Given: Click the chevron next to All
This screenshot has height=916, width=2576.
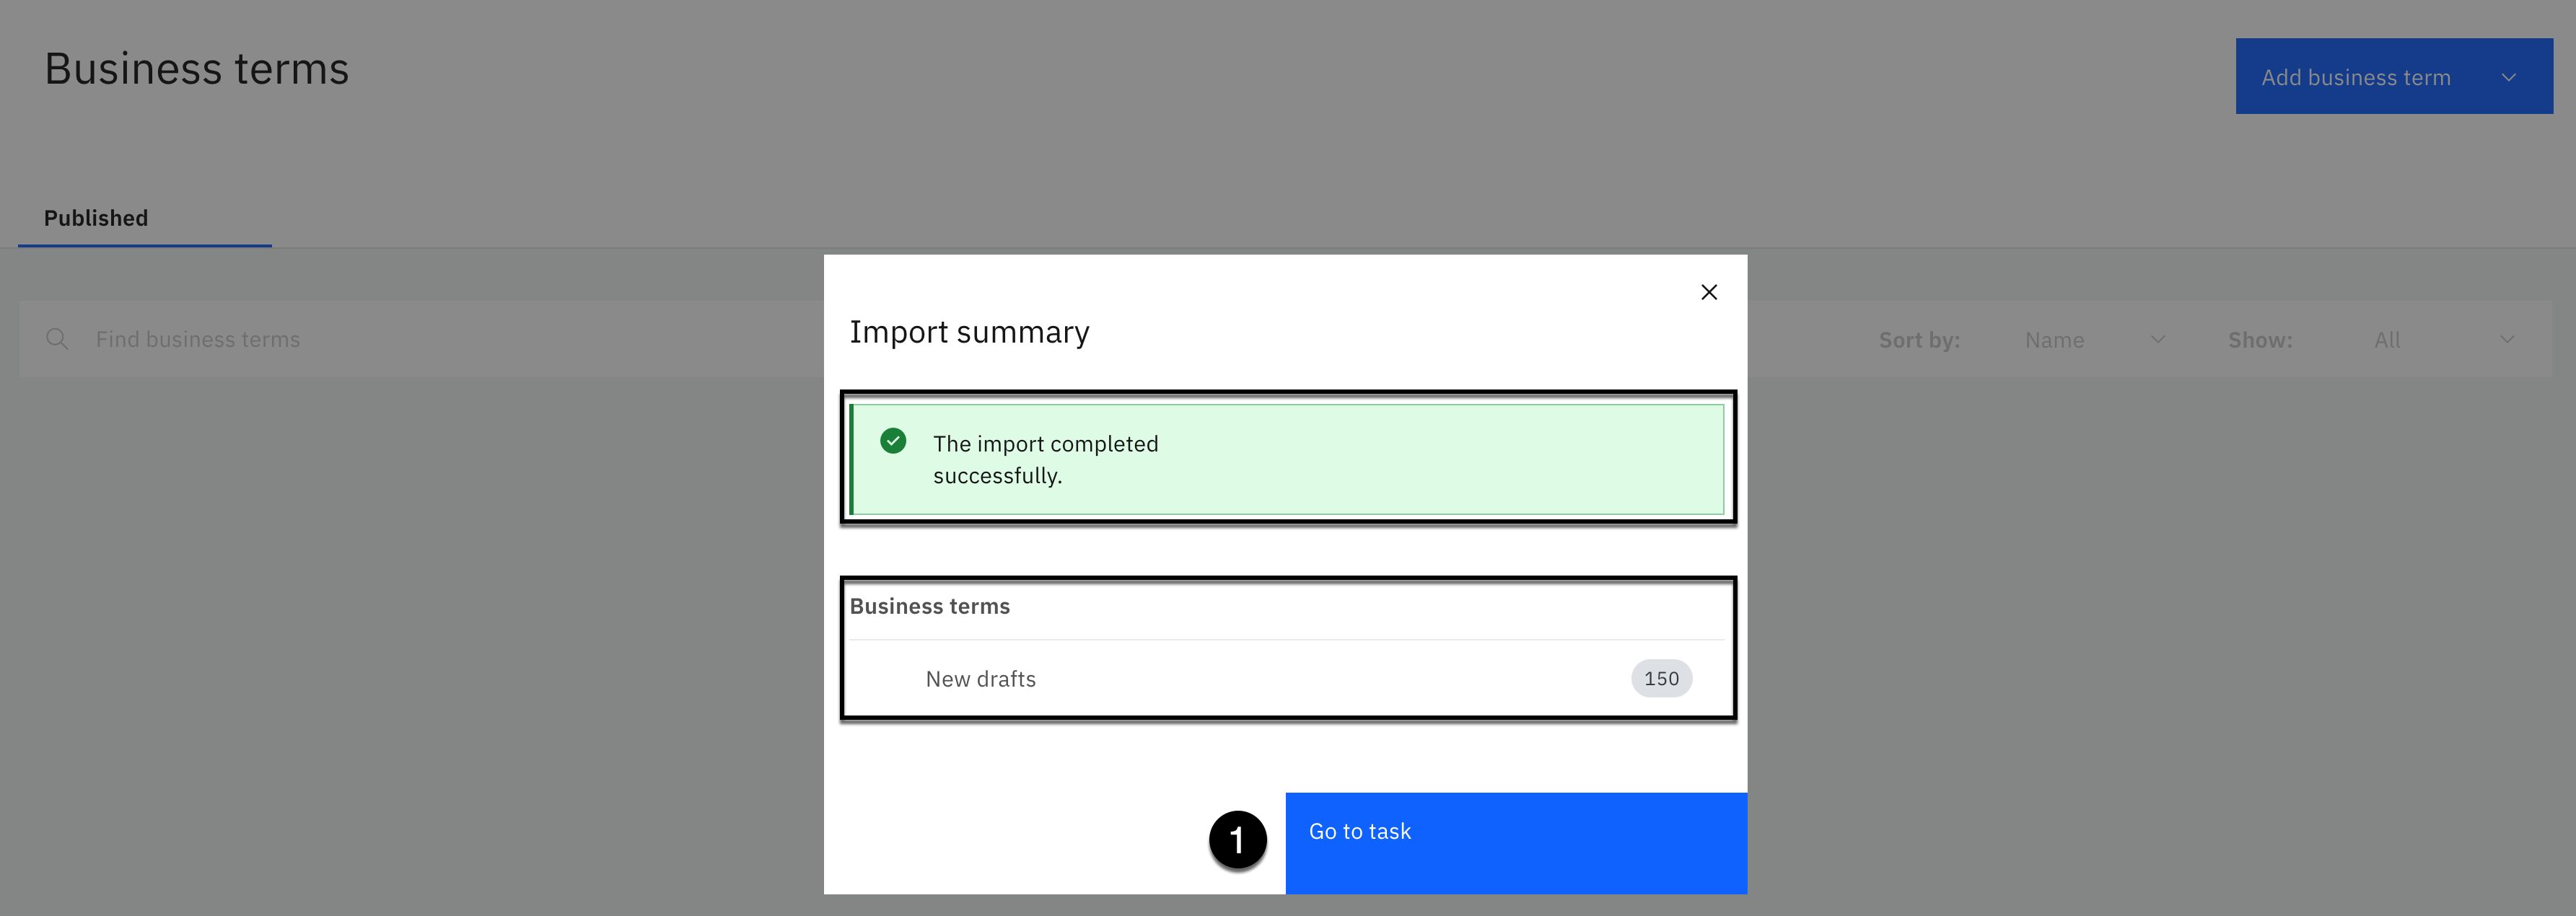Looking at the screenshot, I should coord(2507,339).
